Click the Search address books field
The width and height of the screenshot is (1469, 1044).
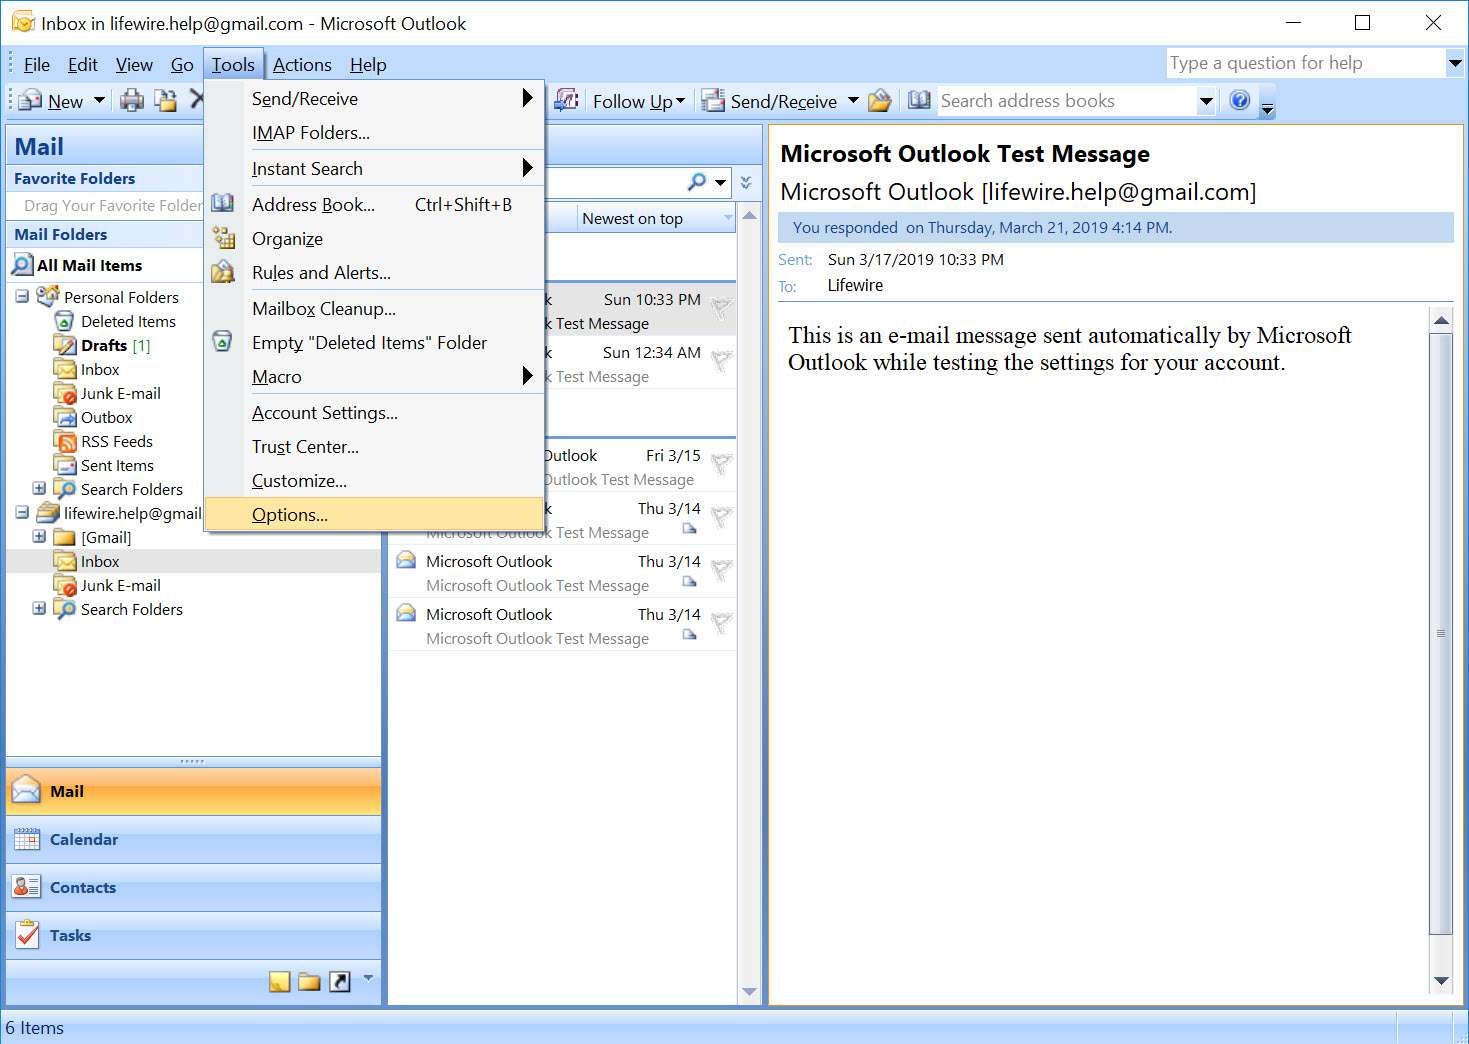click(1066, 100)
